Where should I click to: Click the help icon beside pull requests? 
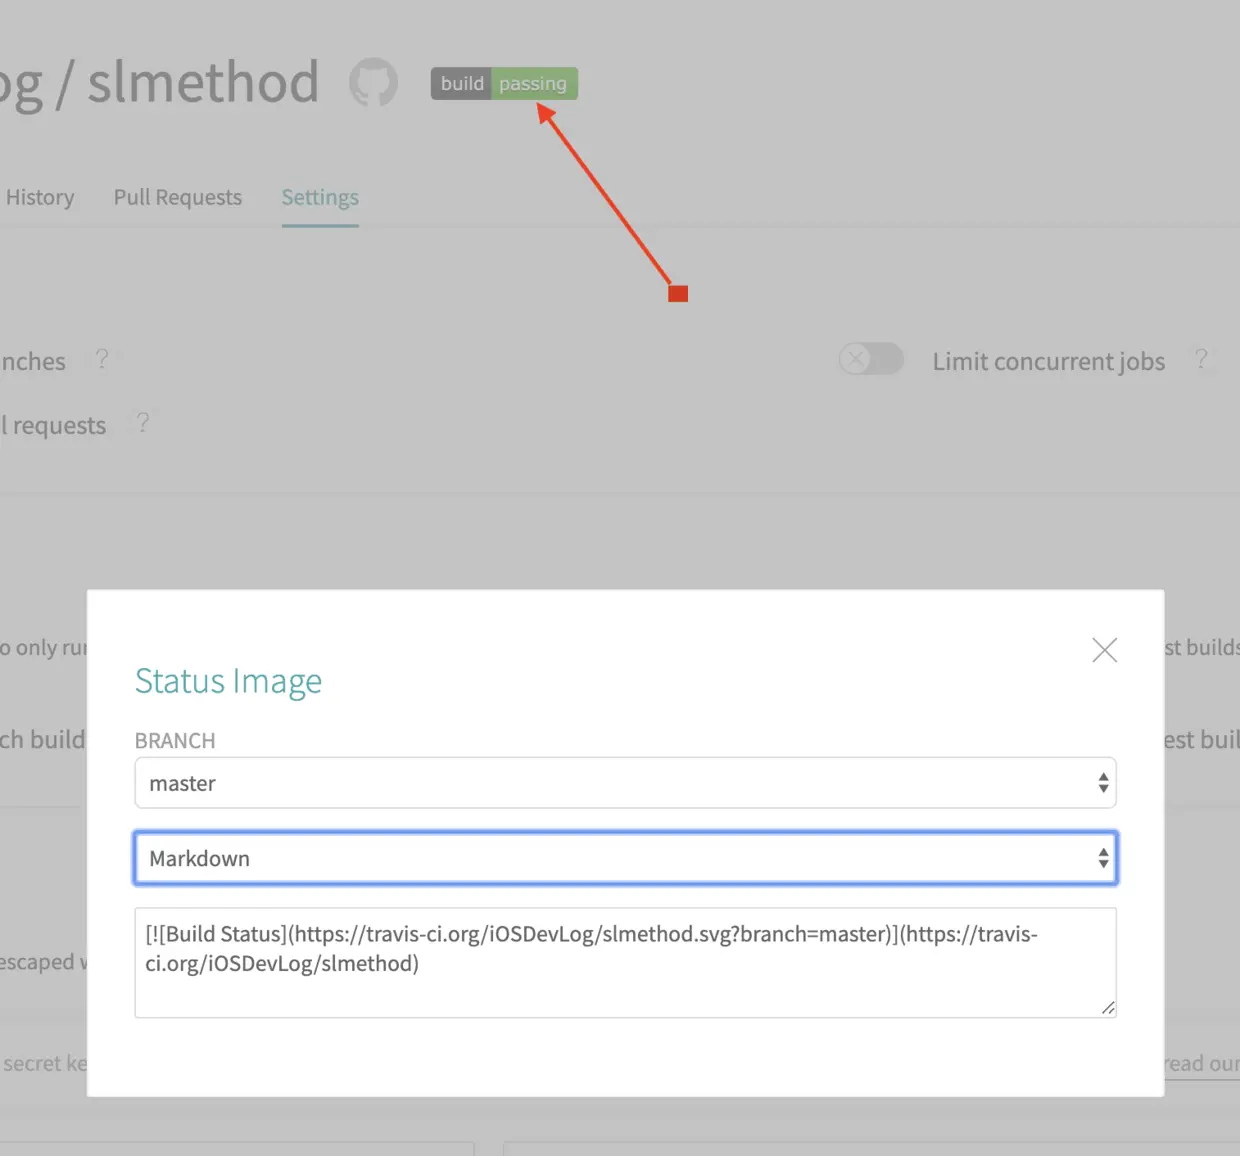click(142, 422)
